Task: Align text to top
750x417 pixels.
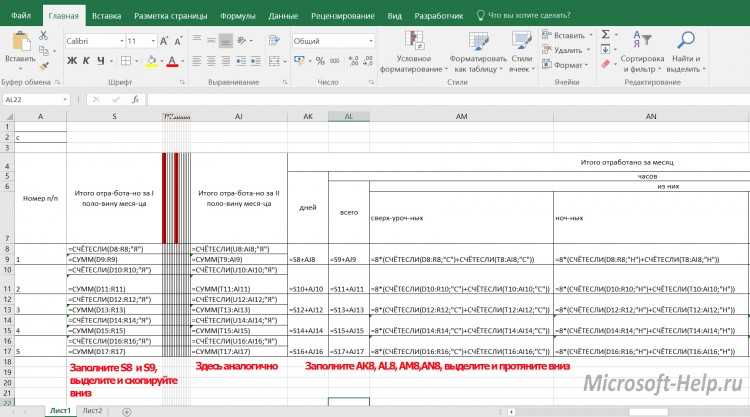Action: (197, 39)
